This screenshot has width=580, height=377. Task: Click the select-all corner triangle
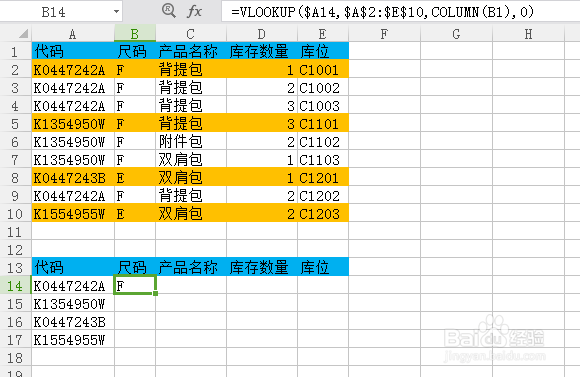point(24,34)
